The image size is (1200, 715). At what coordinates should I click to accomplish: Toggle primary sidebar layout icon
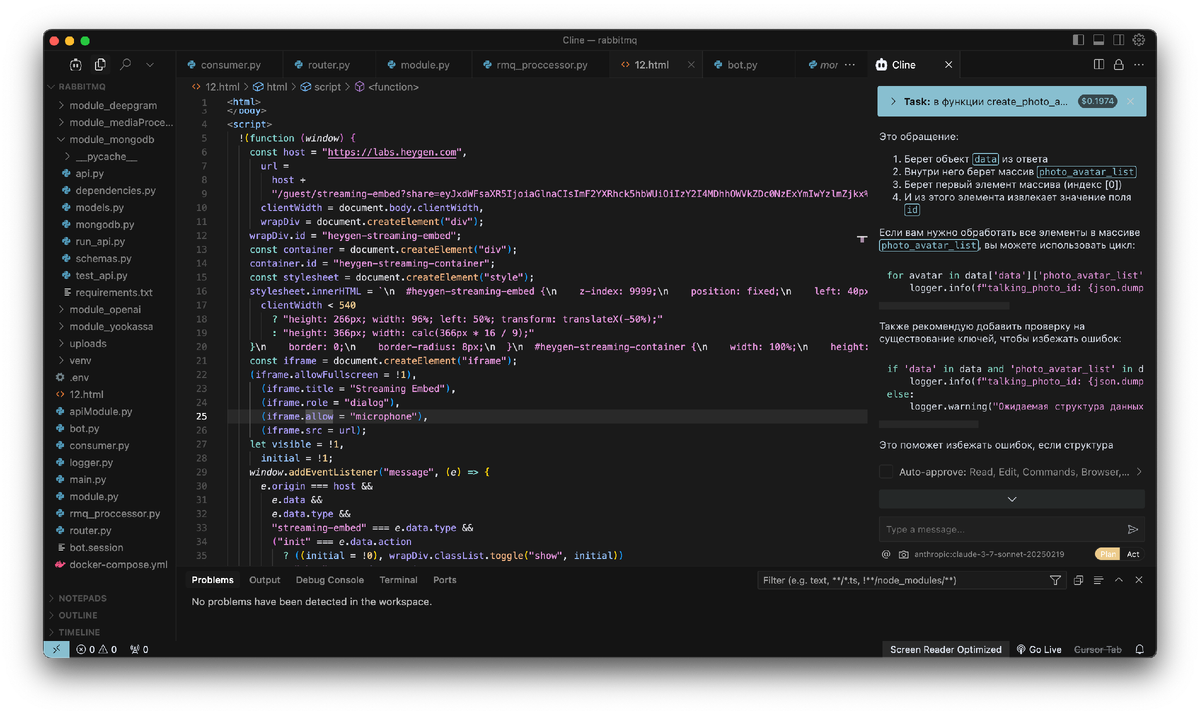pos(1078,40)
